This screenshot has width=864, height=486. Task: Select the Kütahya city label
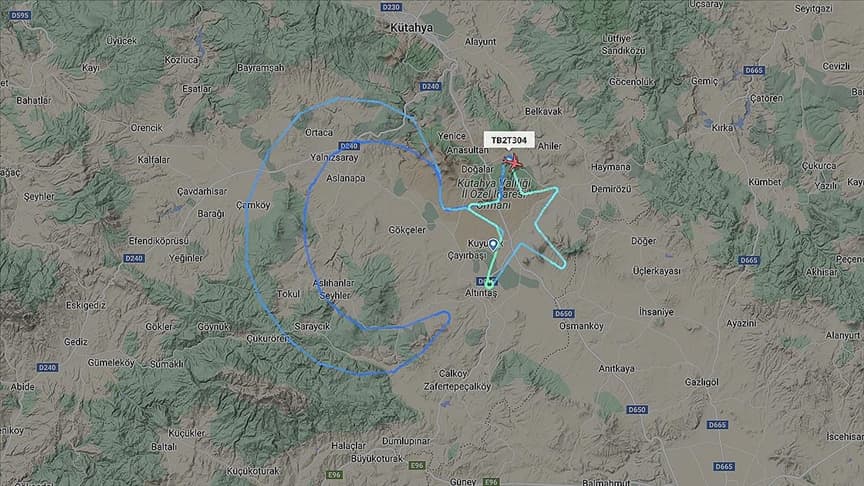click(x=412, y=28)
